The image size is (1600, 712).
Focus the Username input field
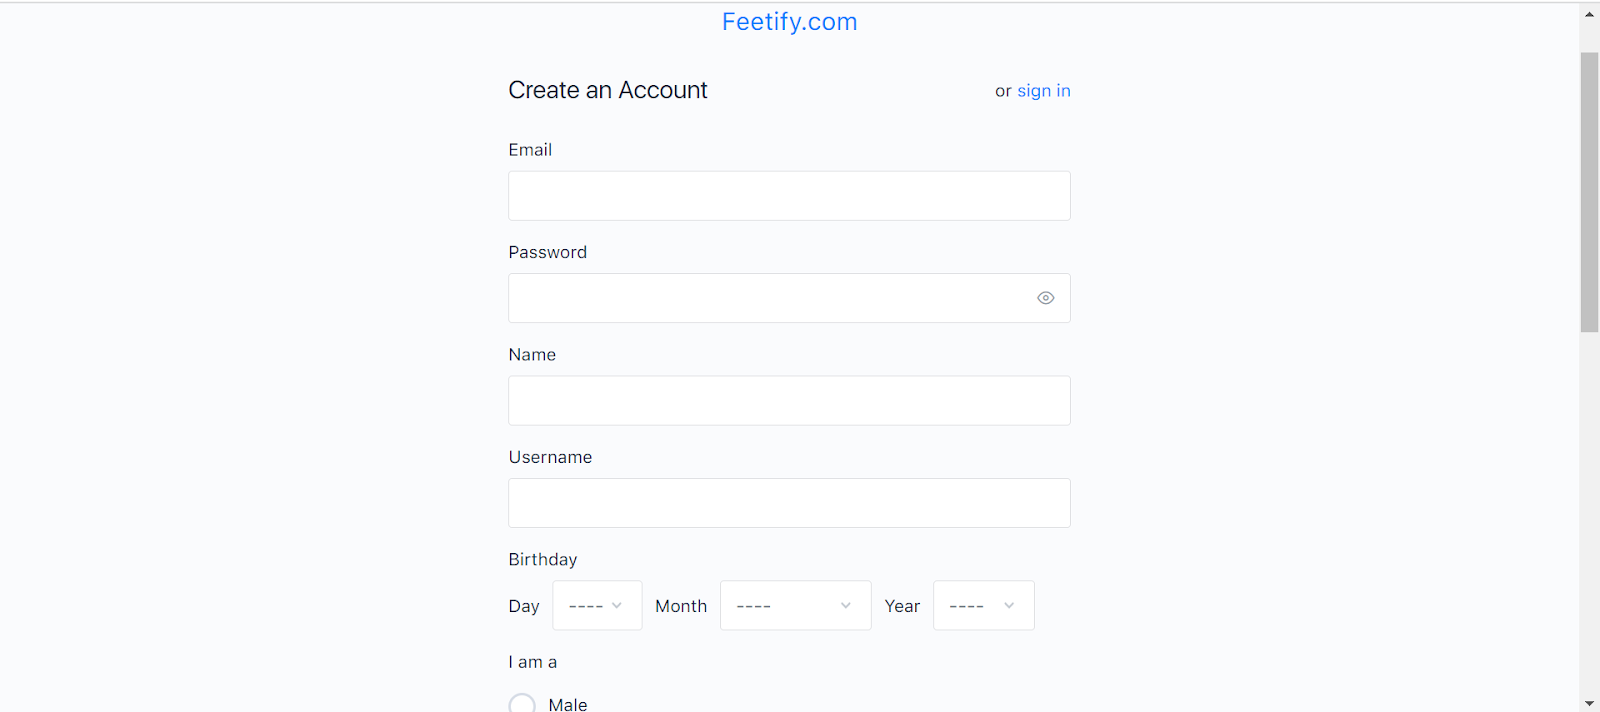789,503
